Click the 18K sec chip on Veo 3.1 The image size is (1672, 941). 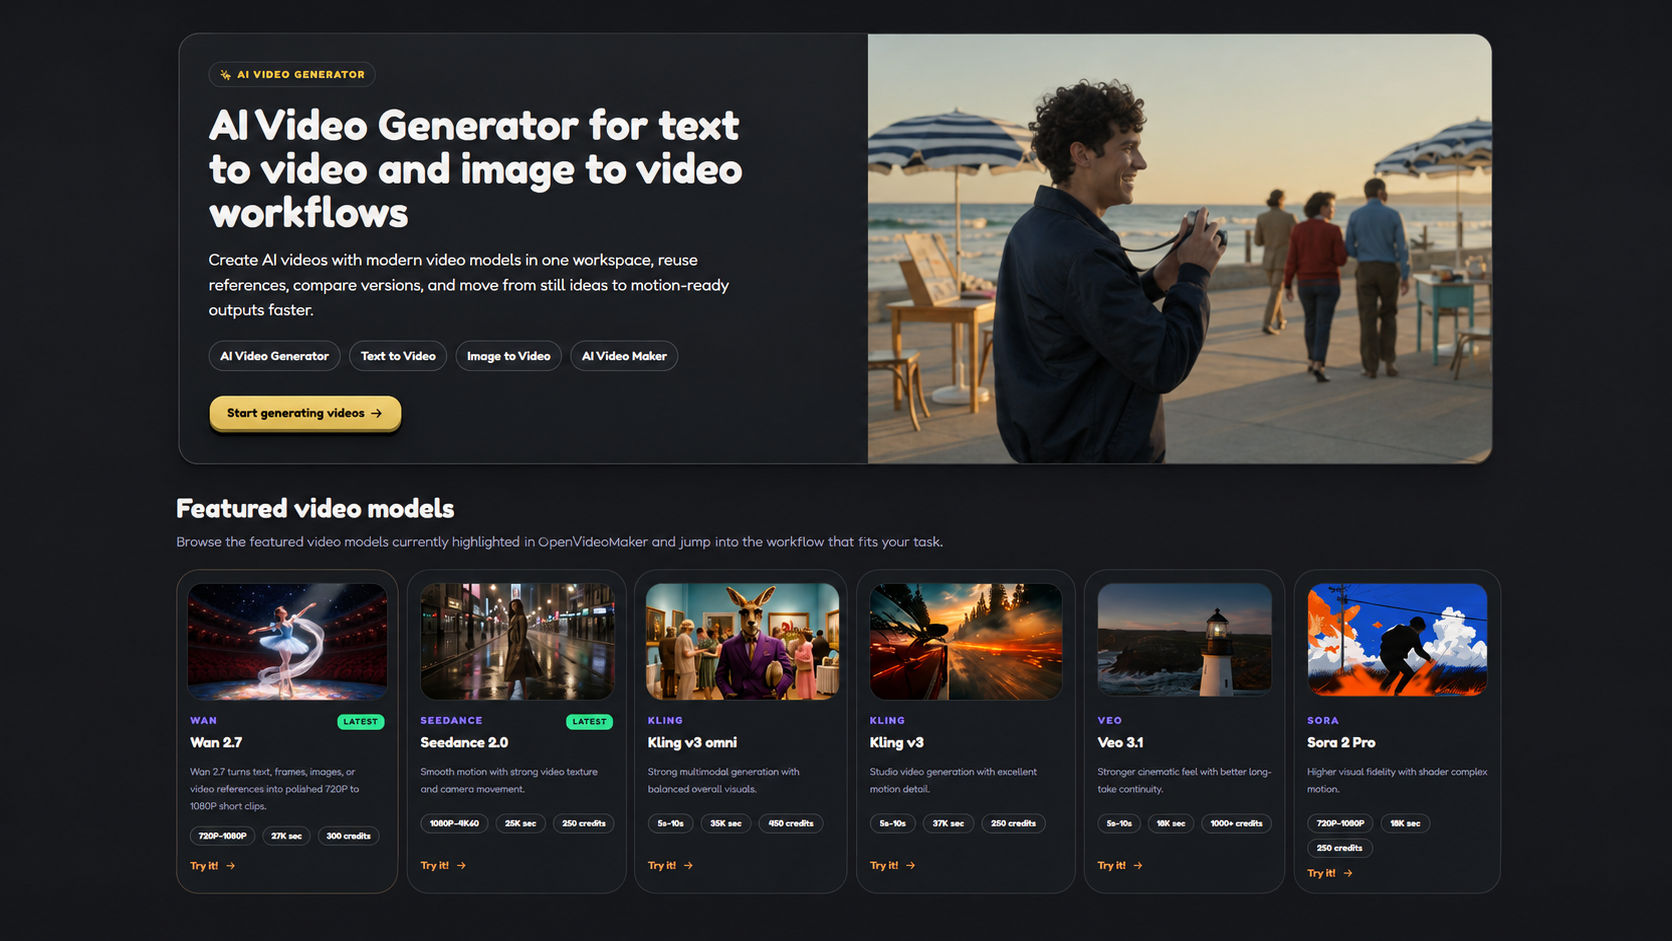(1171, 824)
